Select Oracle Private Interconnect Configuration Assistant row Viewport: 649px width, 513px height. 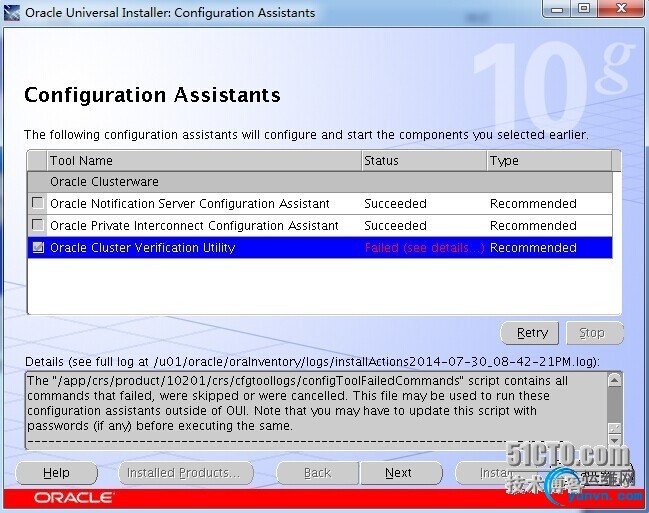[x=320, y=225]
